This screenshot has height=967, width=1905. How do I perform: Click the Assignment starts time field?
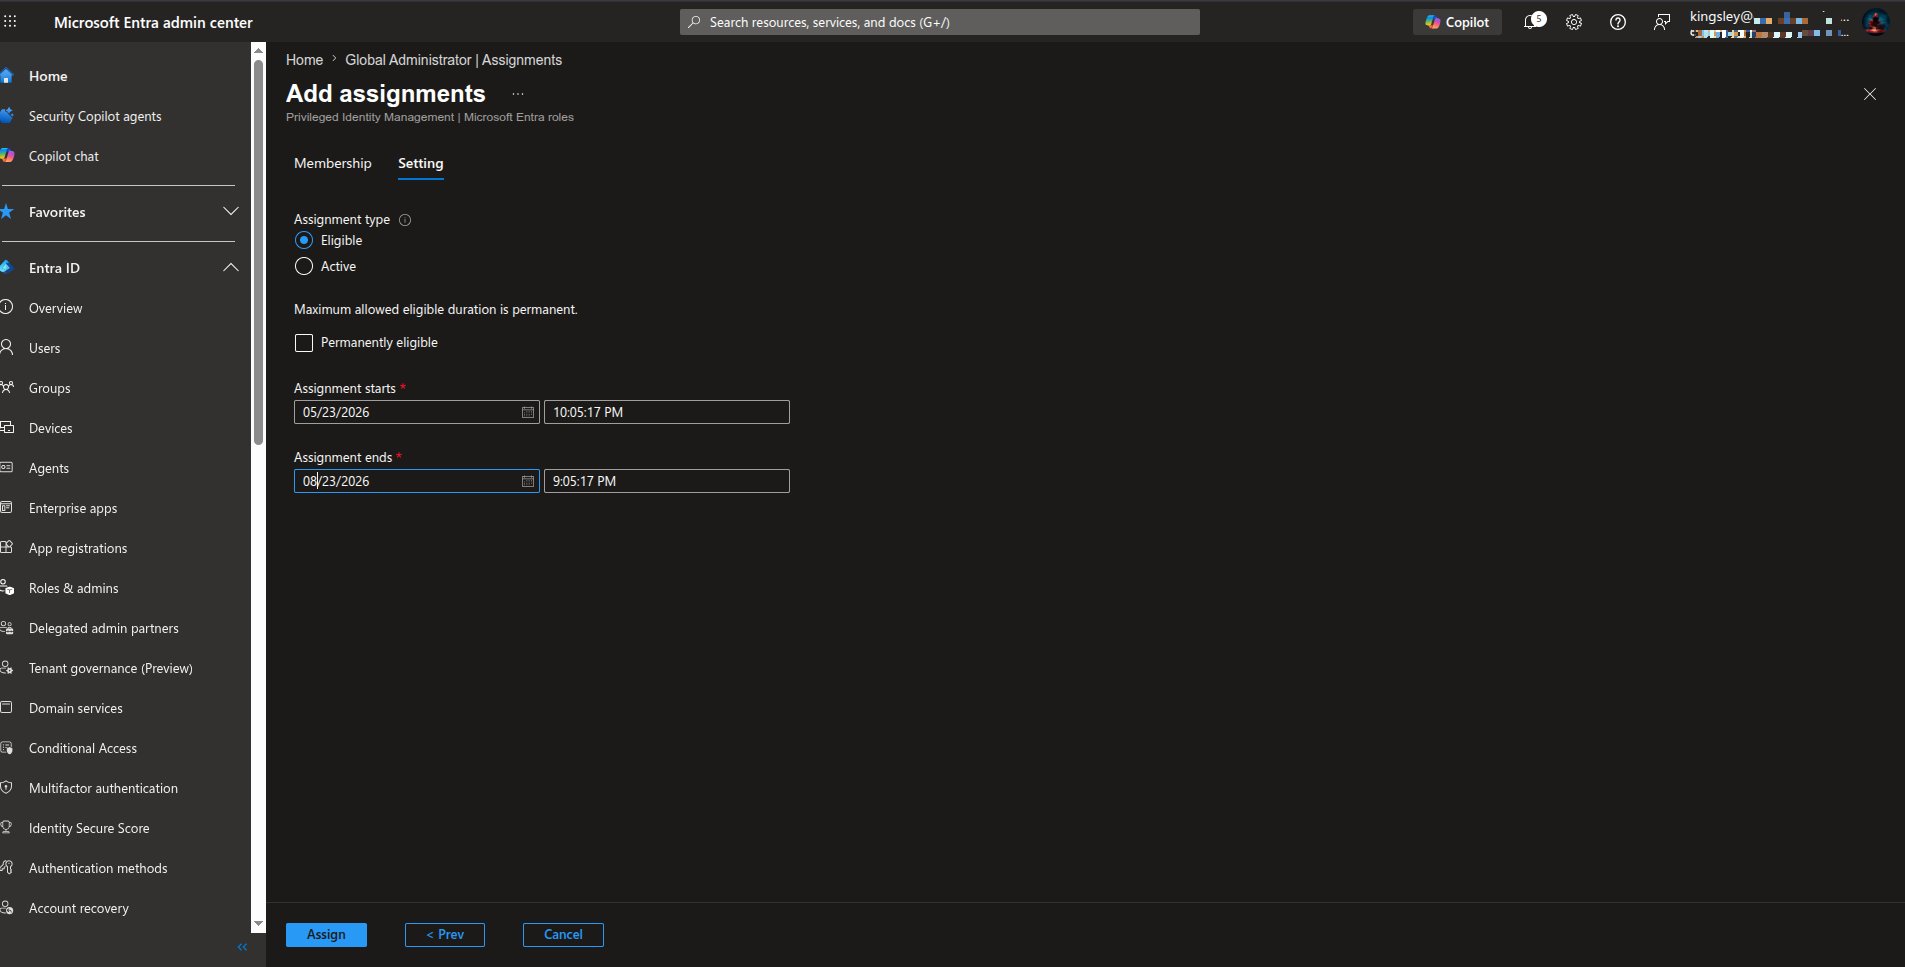667,412
